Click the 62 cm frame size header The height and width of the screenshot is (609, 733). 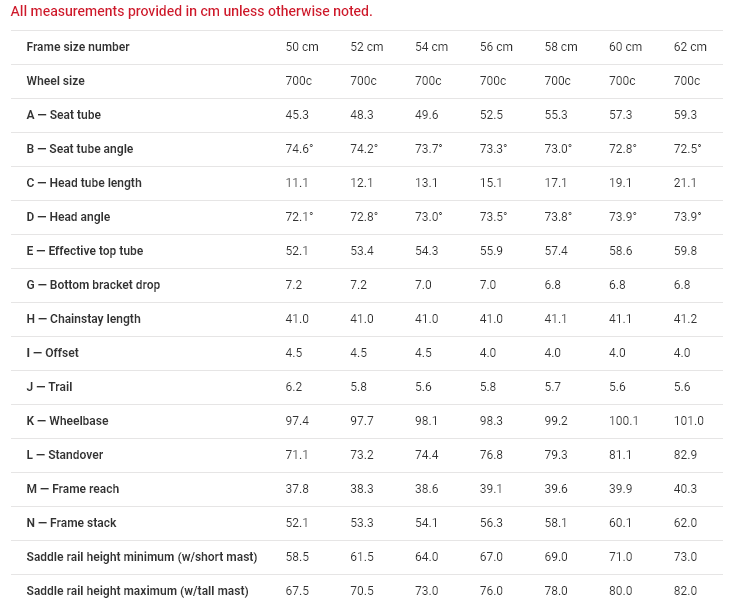pyautogui.click(x=690, y=47)
